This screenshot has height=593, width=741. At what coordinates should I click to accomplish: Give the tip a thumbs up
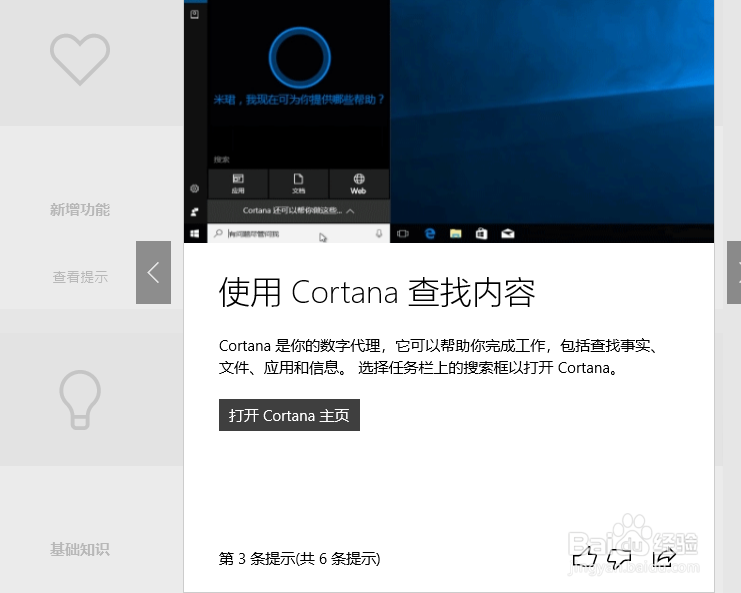pos(584,558)
